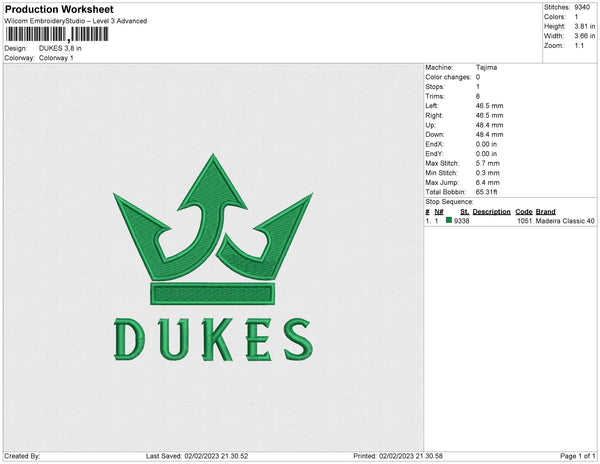Click the Machine value 'Tajima'
The width and height of the screenshot is (600, 464).
coord(486,67)
